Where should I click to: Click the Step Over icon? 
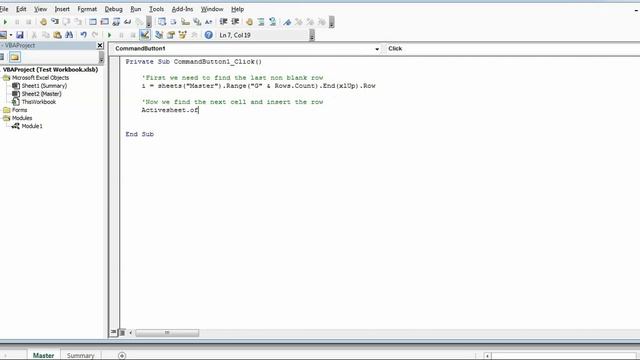point(66,22)
